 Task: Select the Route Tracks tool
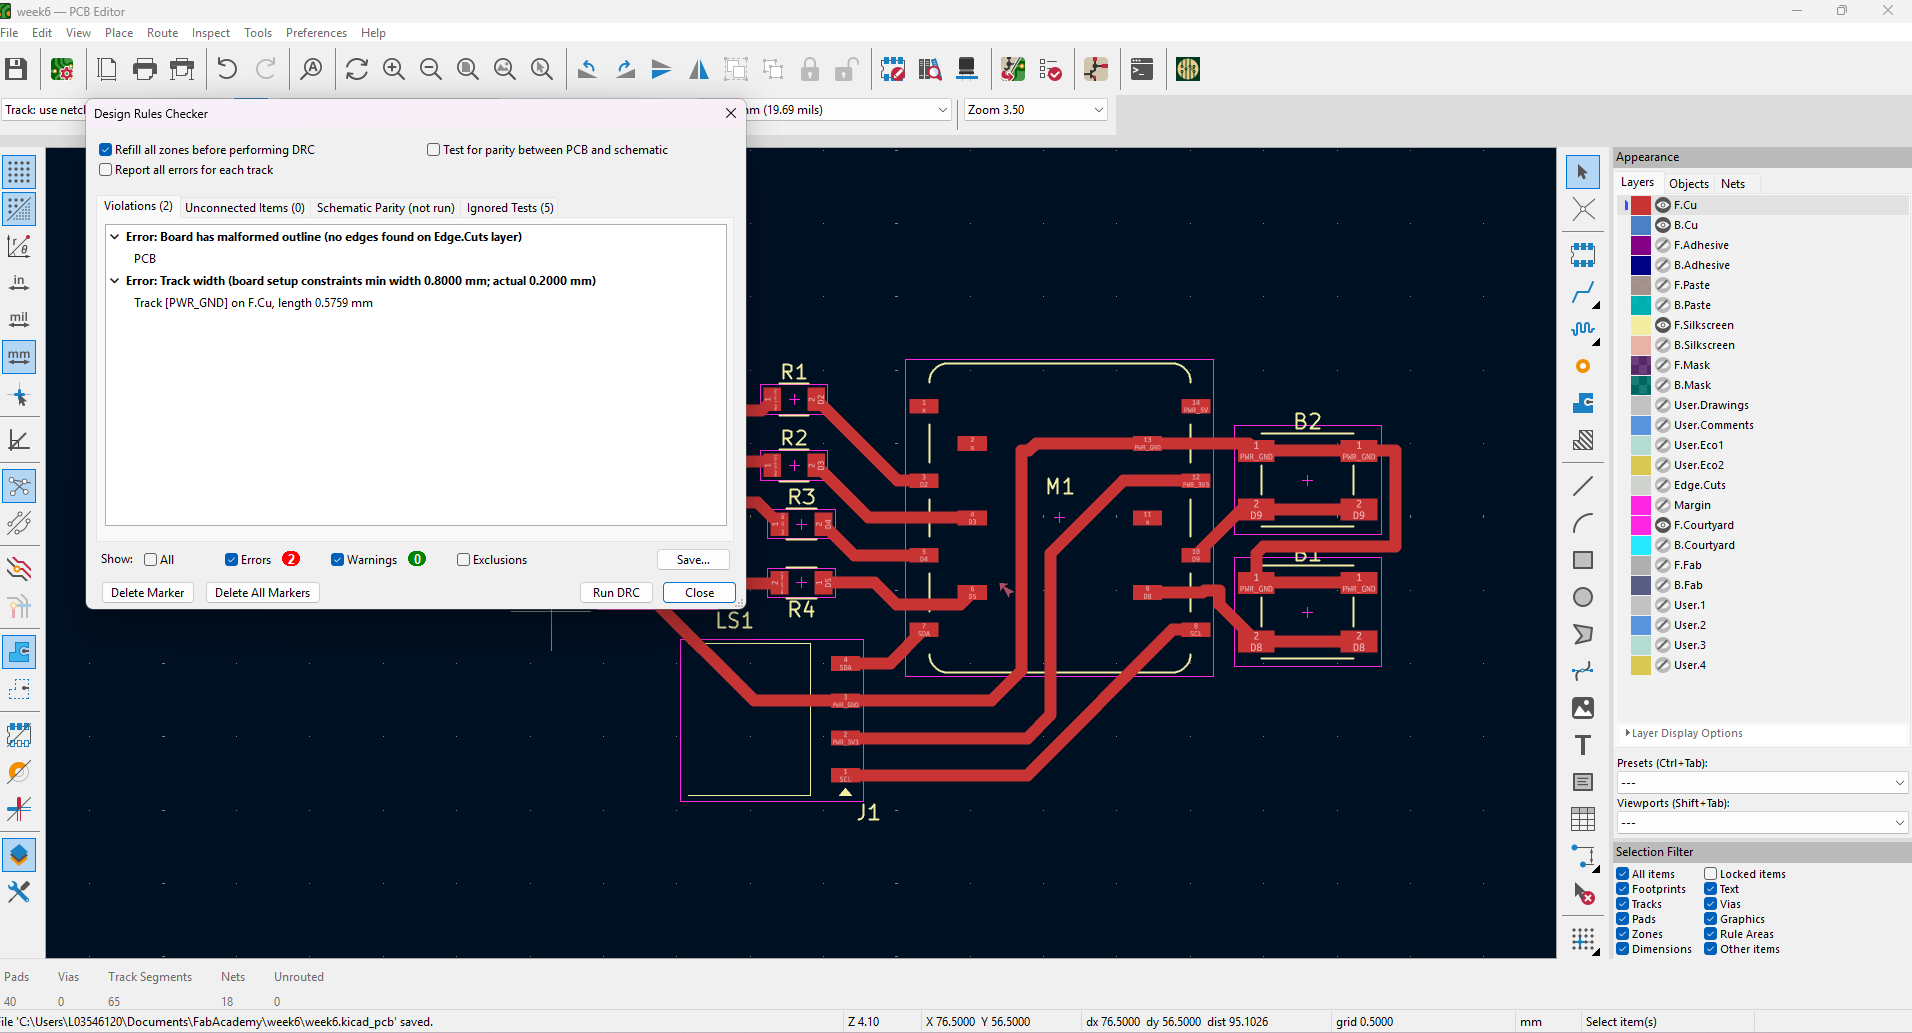[x=1582, y=293]
